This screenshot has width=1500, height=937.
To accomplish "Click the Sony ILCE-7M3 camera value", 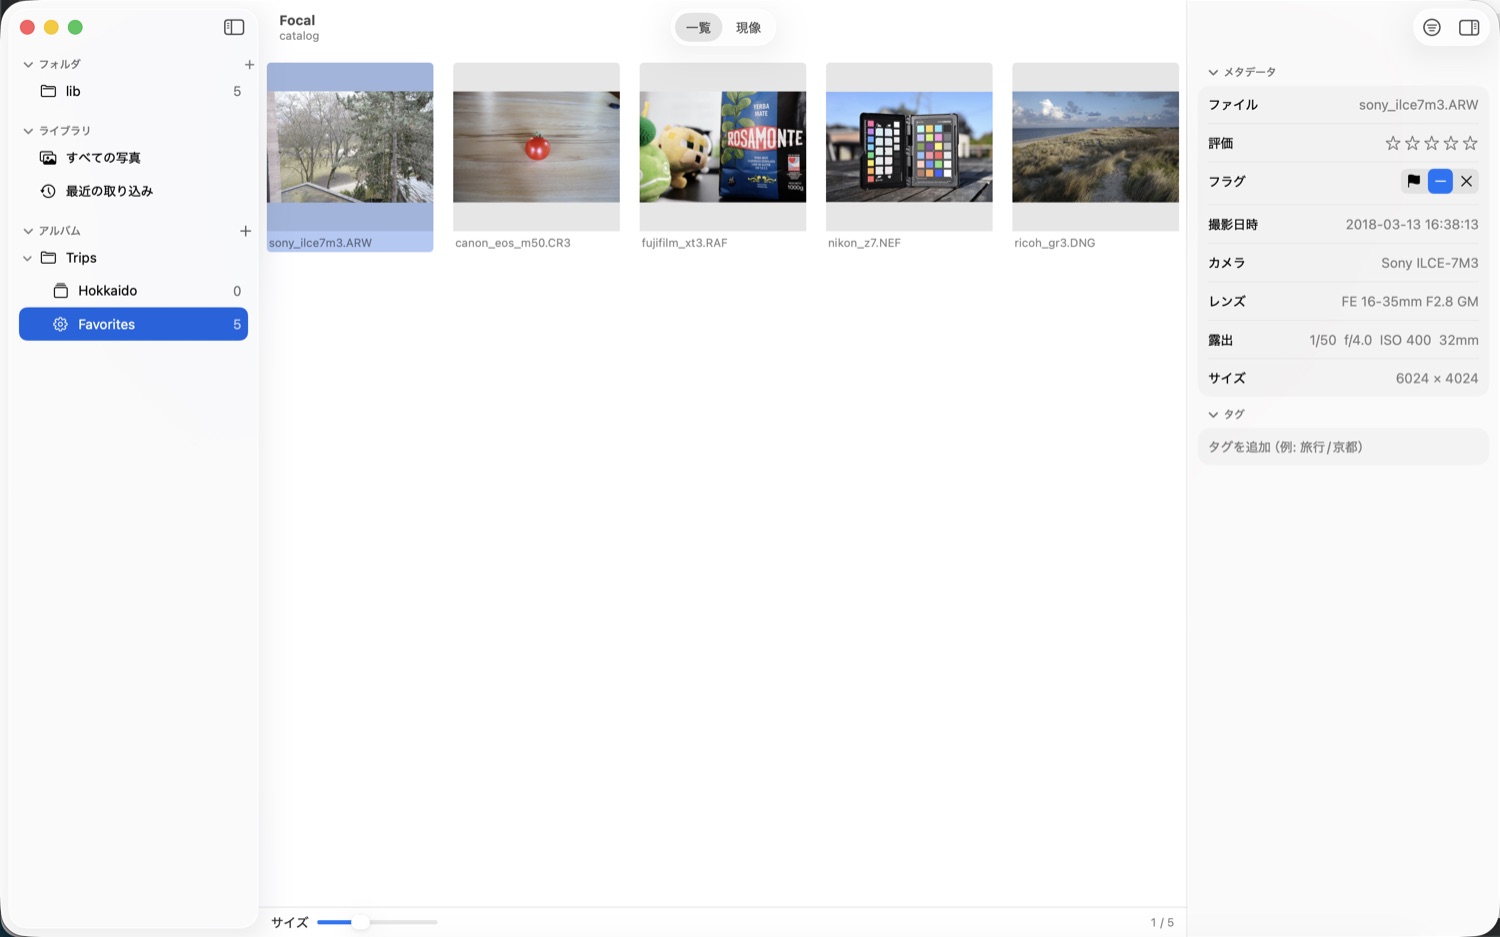I will 1429,263.
